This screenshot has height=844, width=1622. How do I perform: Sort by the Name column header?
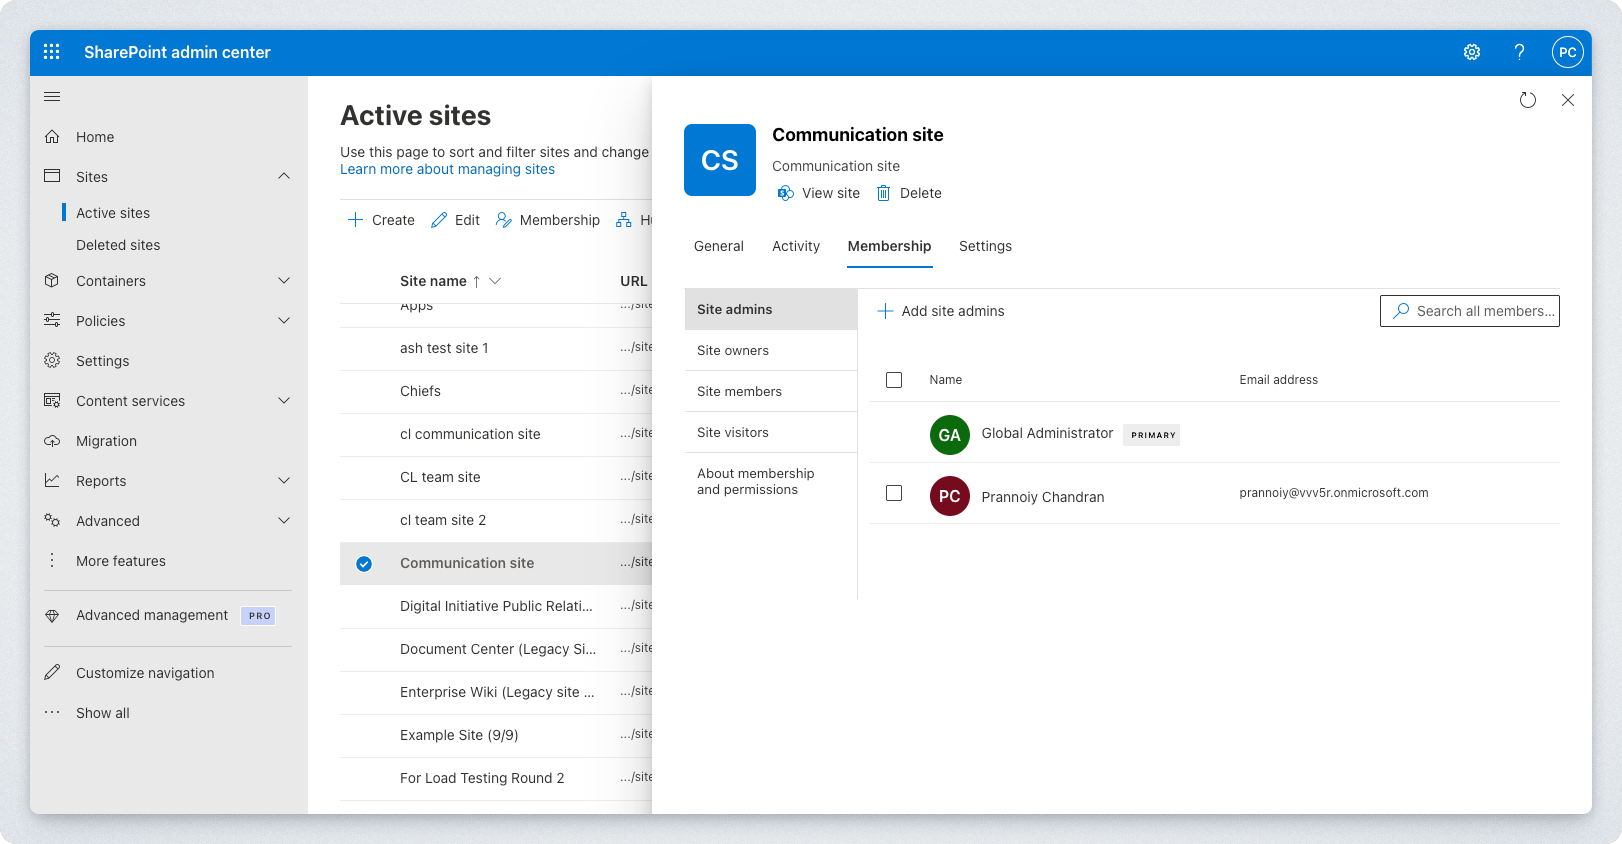[946, 380]
